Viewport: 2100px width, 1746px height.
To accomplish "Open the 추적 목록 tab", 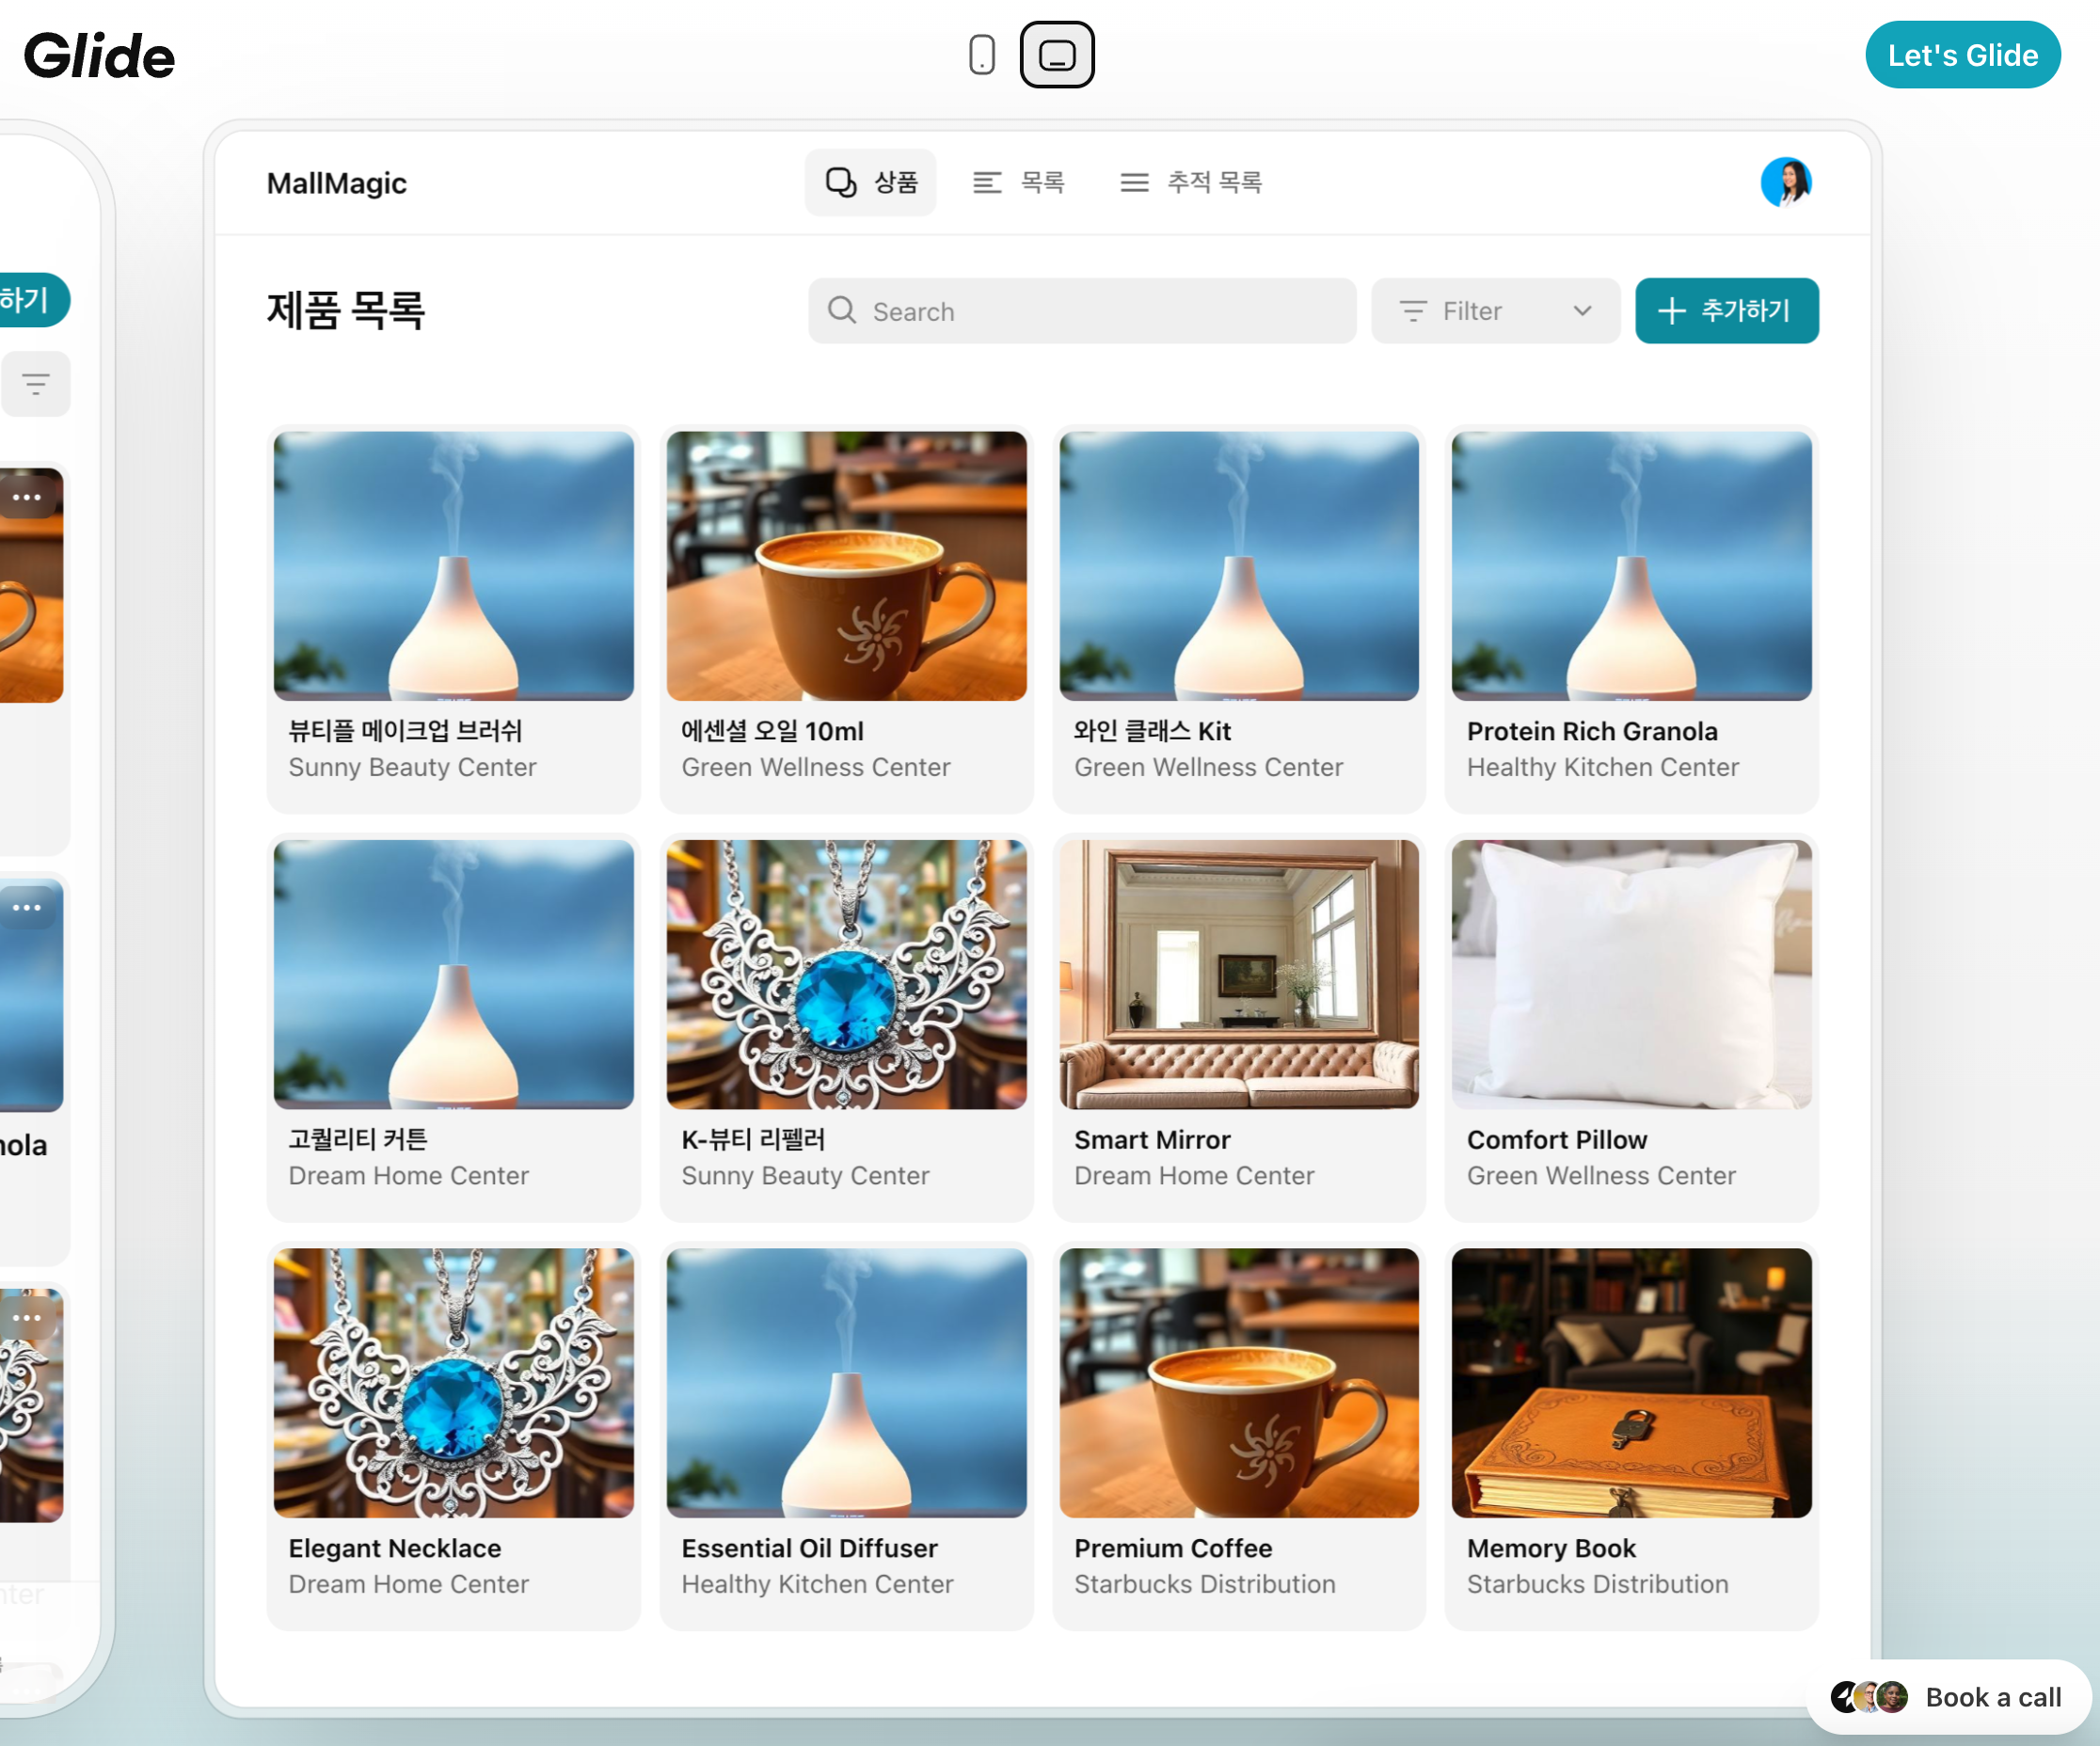I will click(1190, 182).
